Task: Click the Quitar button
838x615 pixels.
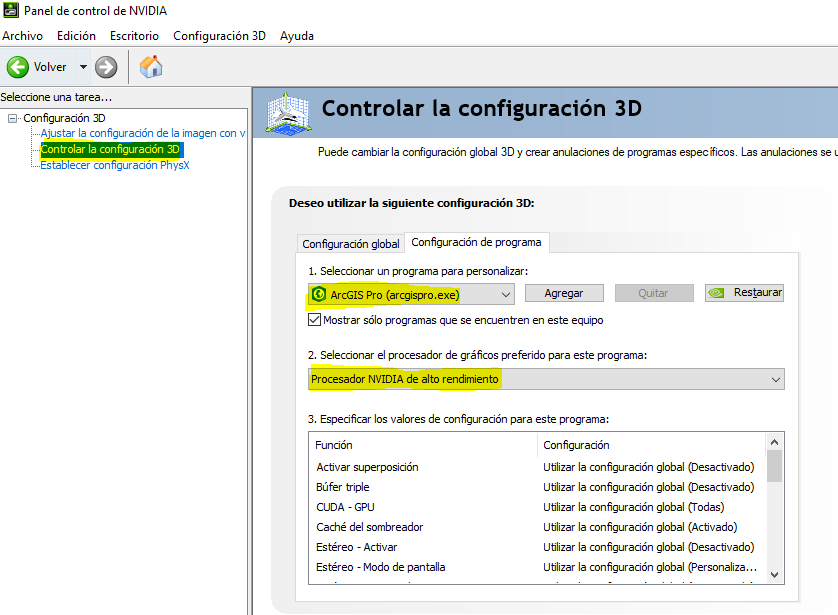Action: pyautogui.click(x=653, y=293)
